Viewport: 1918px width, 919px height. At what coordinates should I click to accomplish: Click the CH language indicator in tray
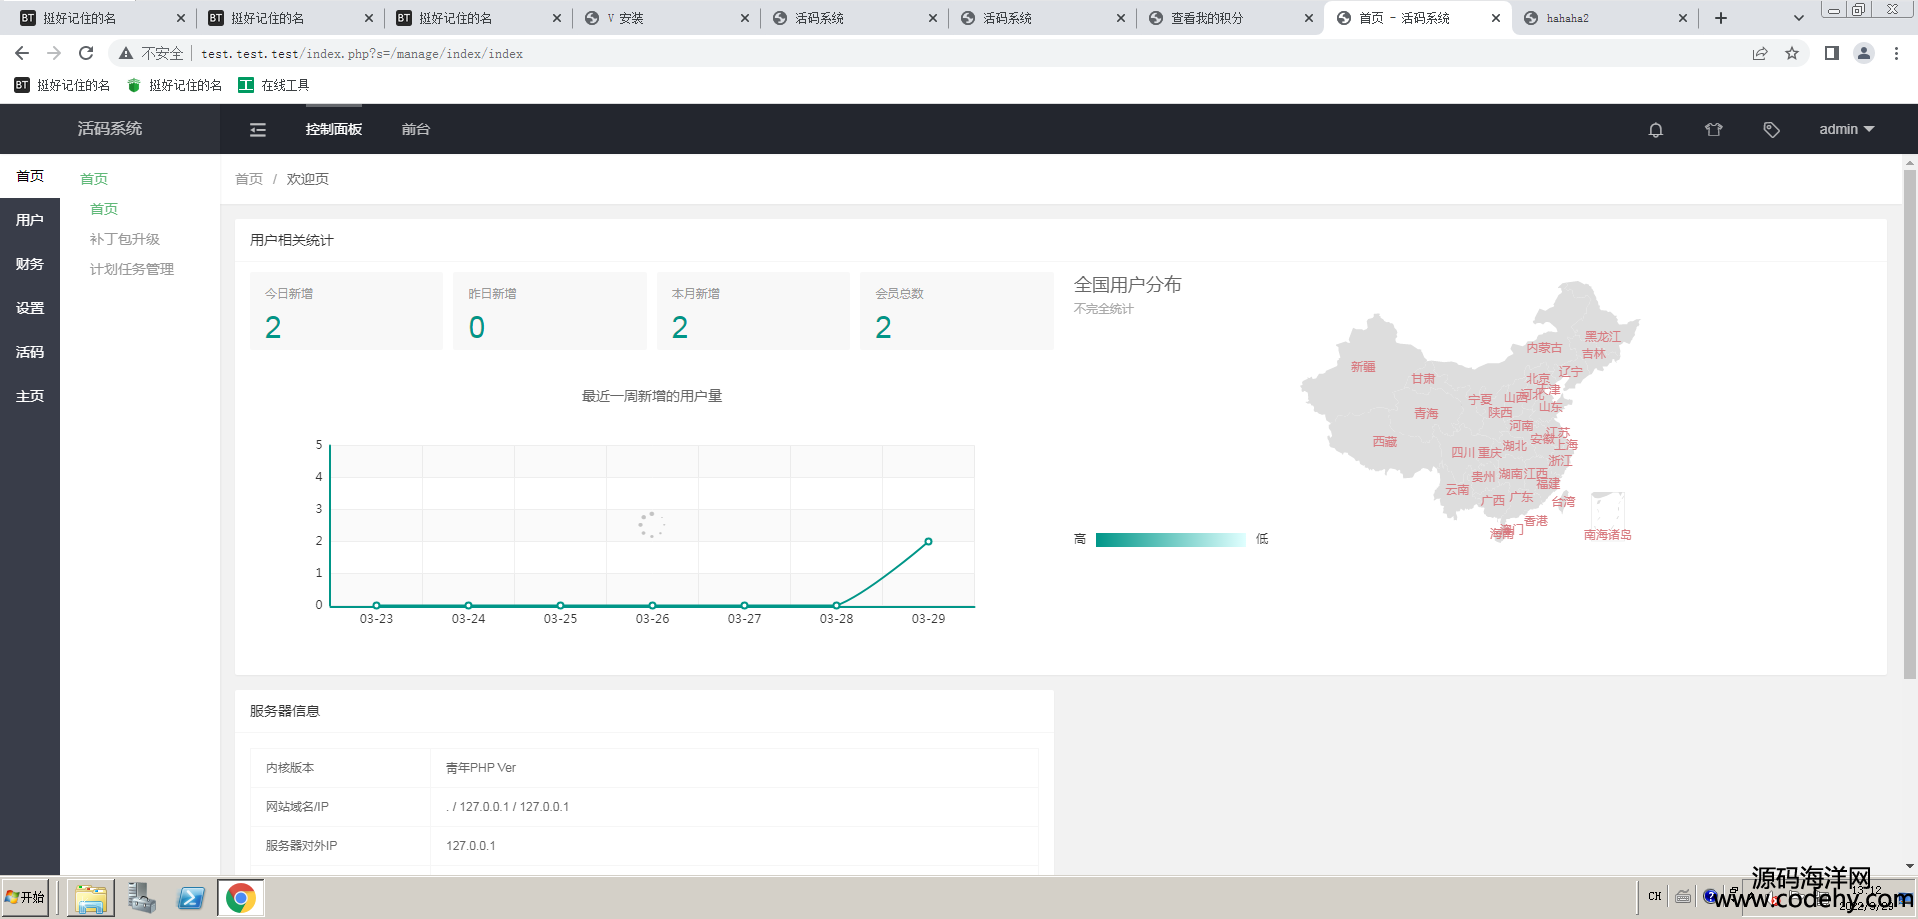click(x=1655, y=896)
